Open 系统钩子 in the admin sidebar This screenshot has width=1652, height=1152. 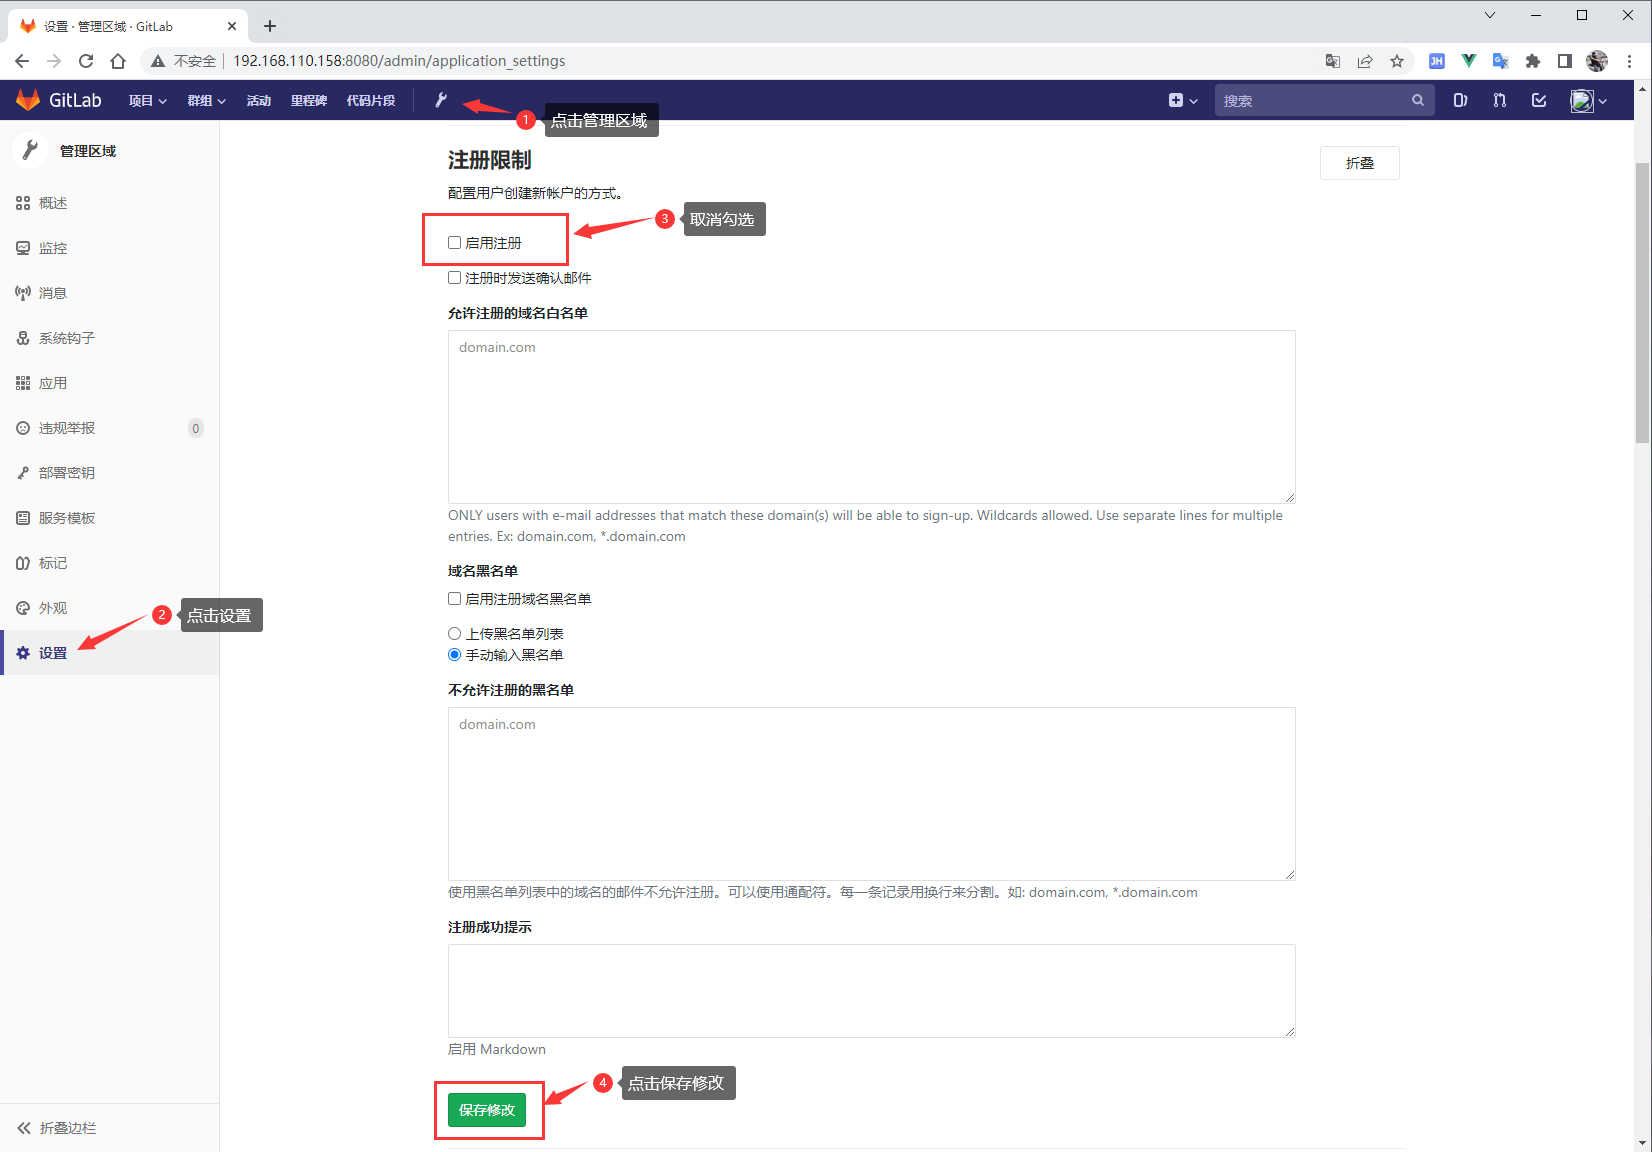click(x=110, y=338)
